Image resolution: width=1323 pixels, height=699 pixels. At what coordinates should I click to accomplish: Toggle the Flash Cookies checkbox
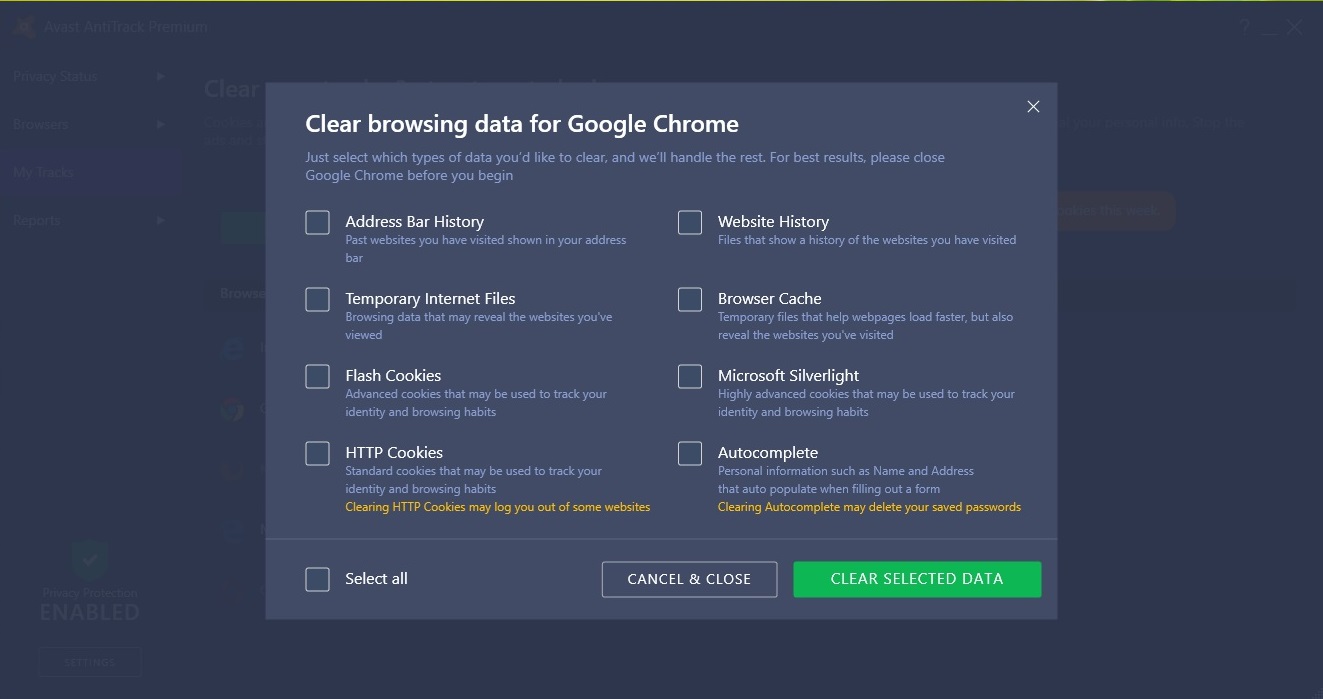point(317,376)
